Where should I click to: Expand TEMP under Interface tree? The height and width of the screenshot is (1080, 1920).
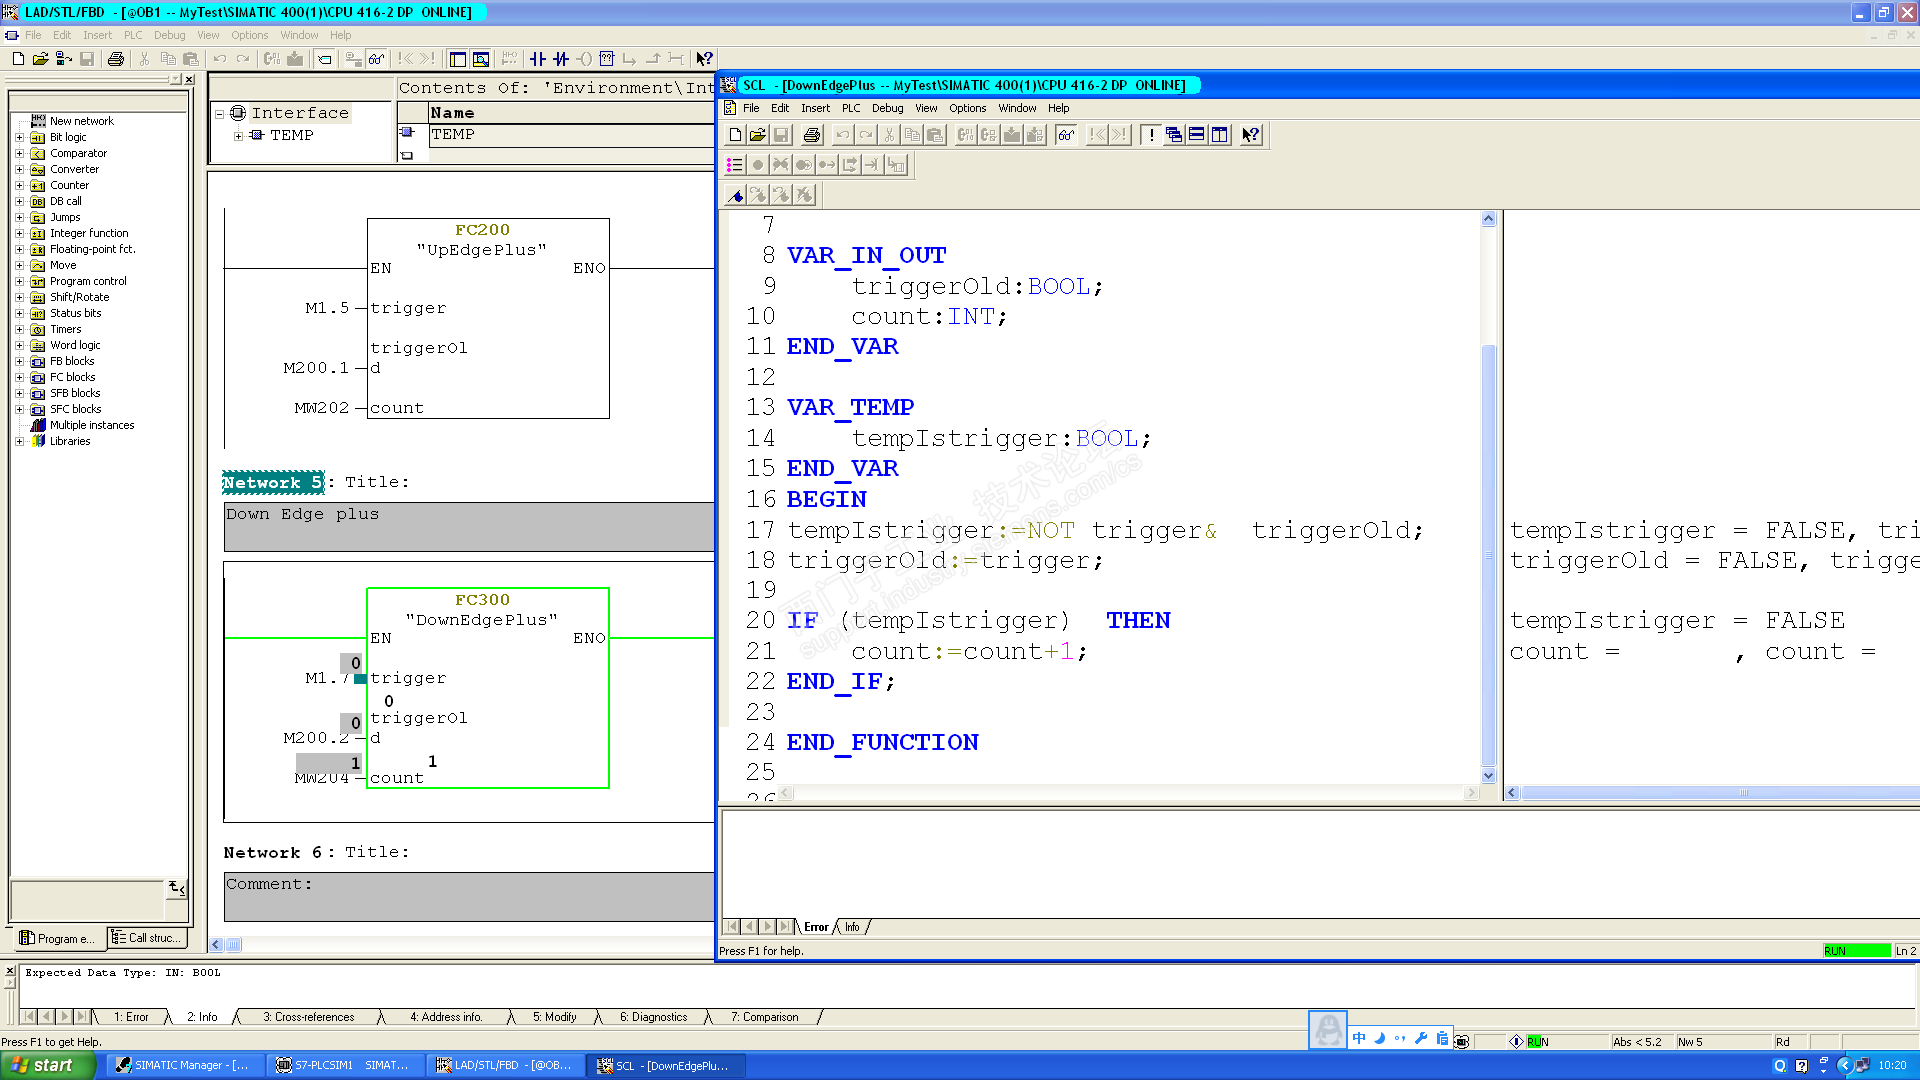click(x=238, y=136)
